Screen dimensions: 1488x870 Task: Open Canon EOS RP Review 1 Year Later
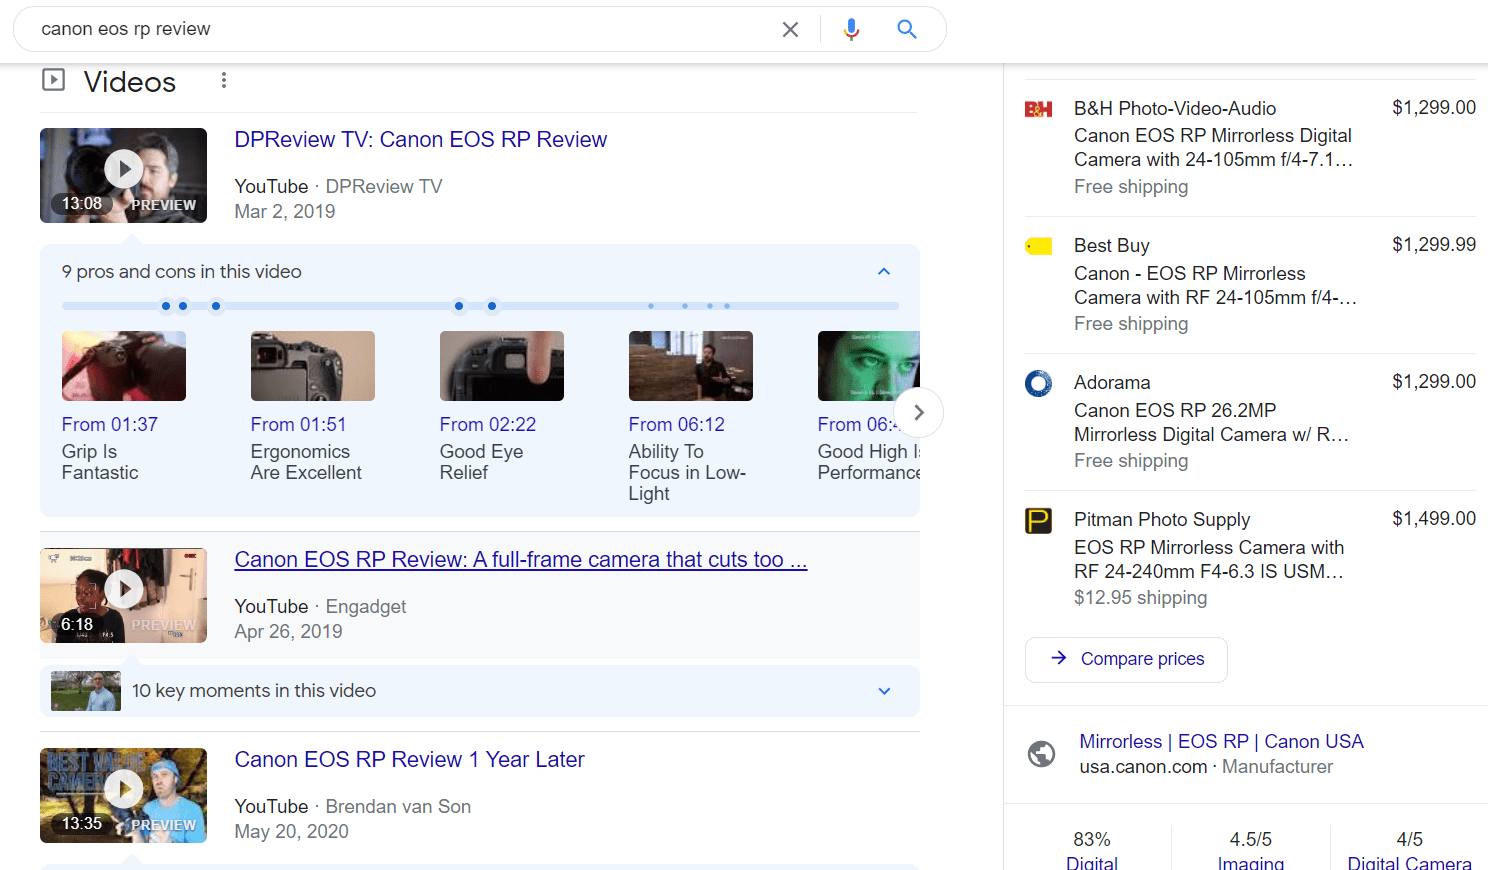[x=409, y=760]
